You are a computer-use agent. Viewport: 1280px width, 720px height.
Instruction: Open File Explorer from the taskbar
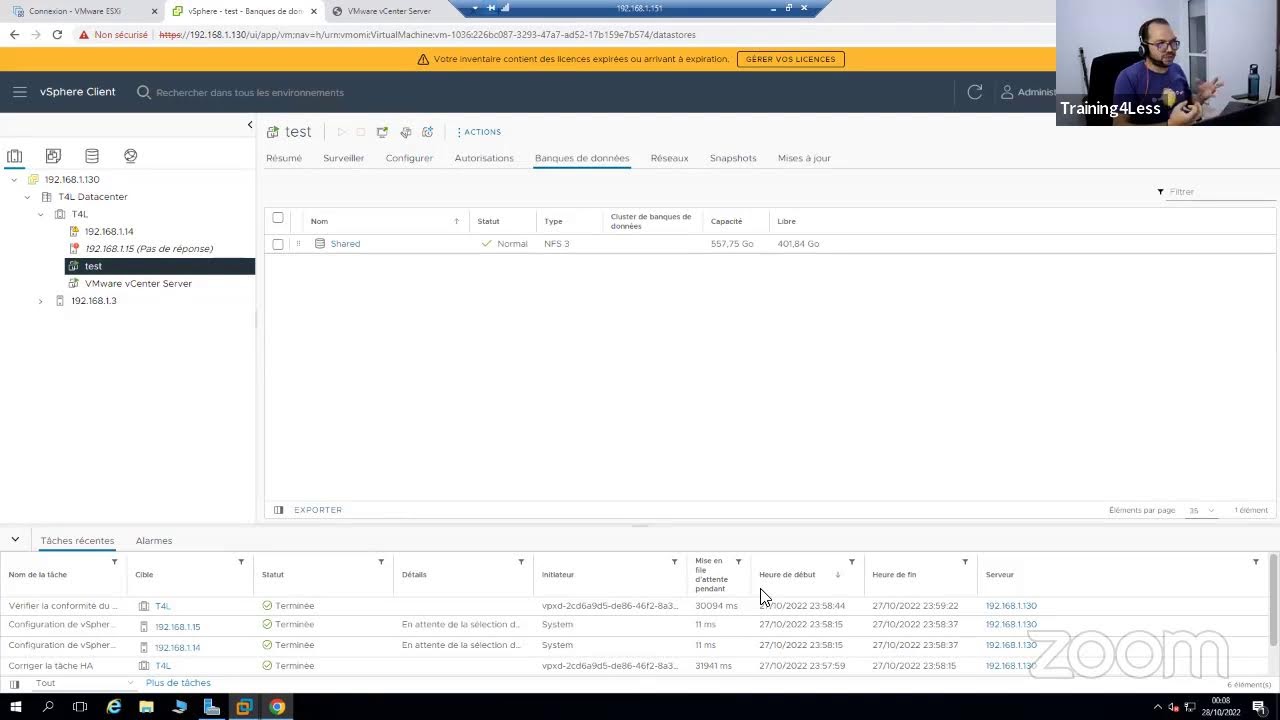tap(146, 707)
